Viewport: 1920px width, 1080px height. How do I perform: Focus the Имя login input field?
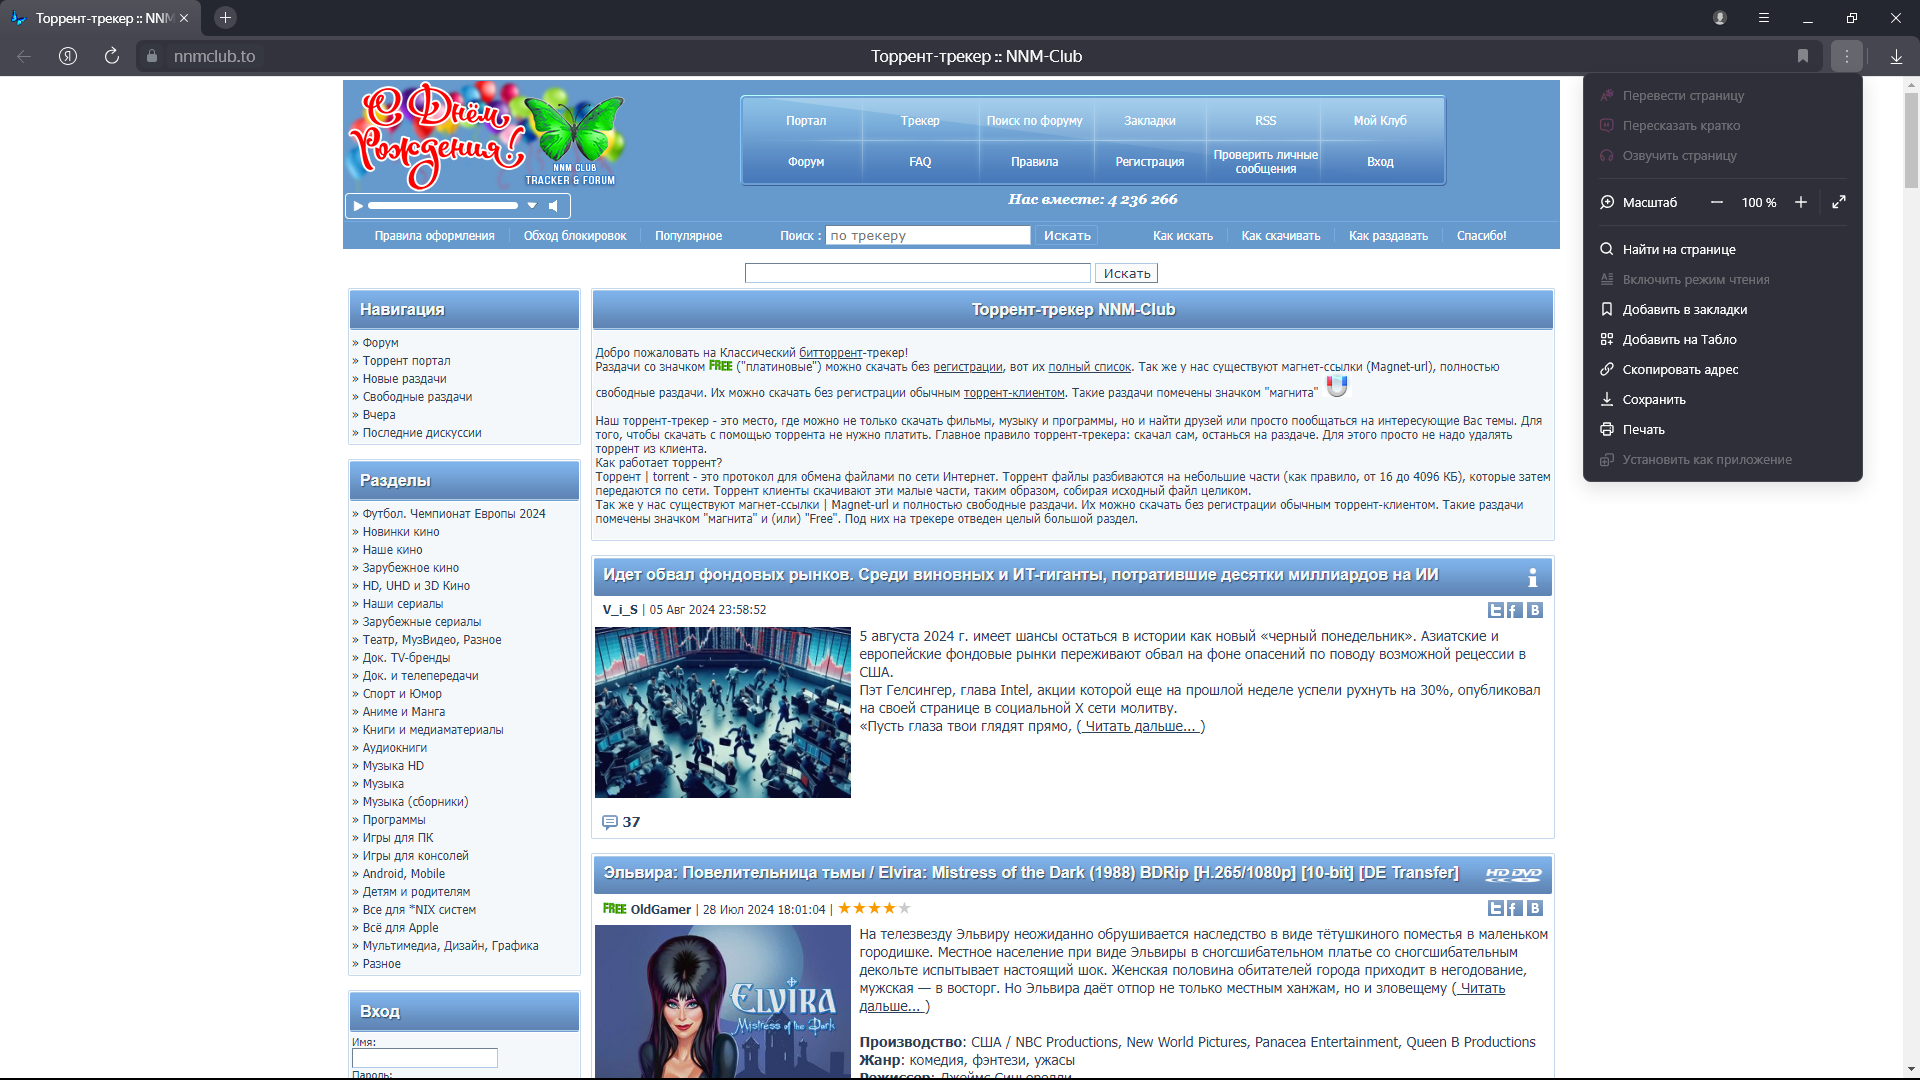pyautogui.click(x=425, y=1058)
